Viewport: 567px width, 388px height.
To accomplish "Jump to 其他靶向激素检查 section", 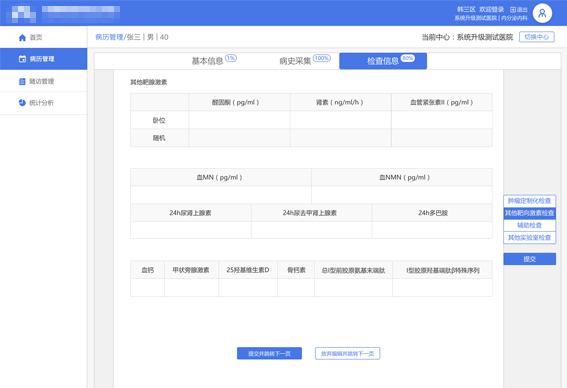I will click(x=529, y=213).
